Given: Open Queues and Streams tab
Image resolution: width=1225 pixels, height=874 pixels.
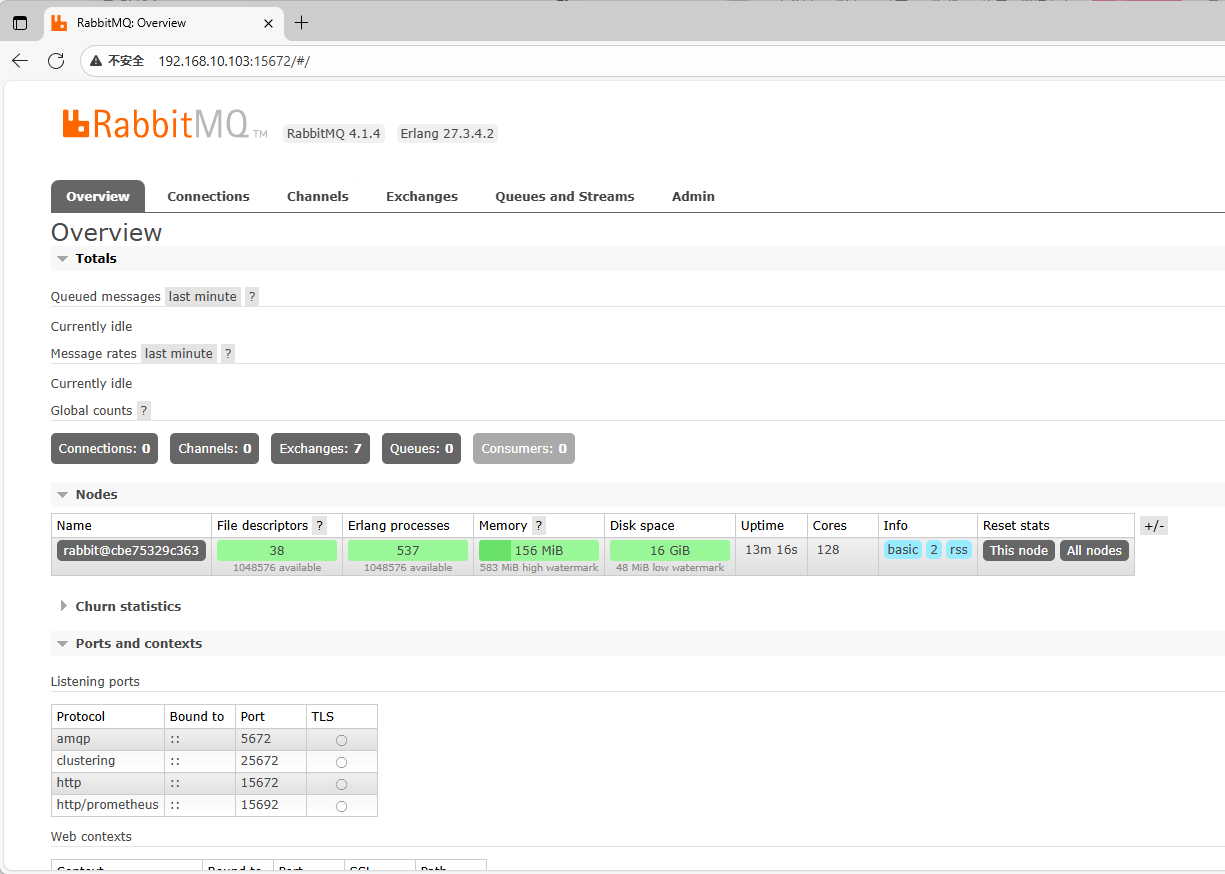Looking at the screenshot, I should coord(565,196).
